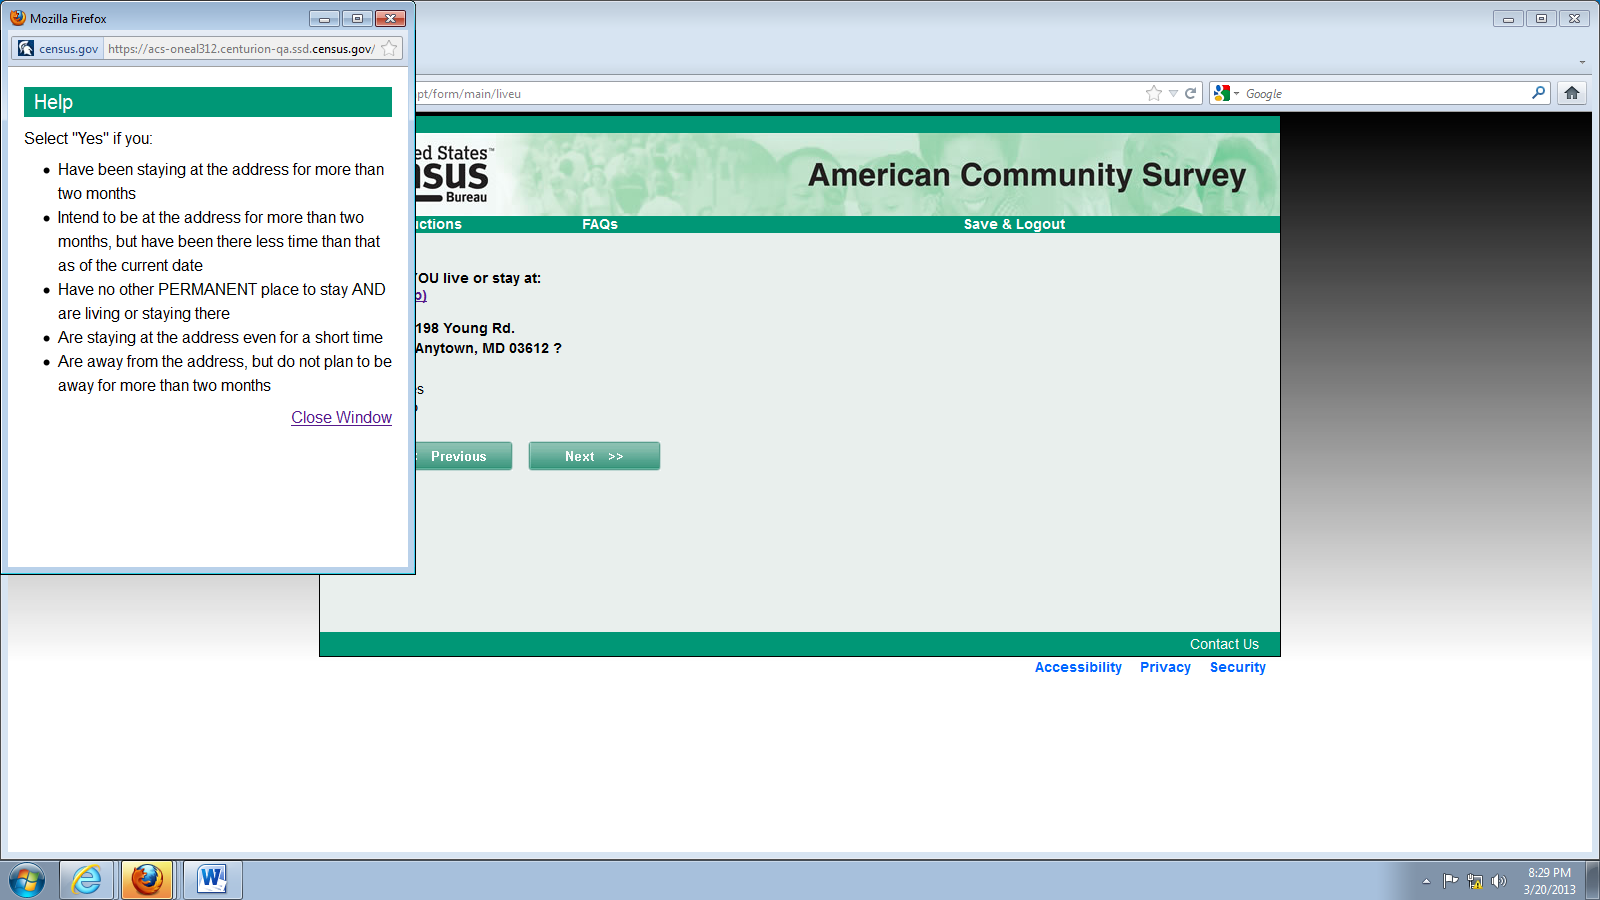This screenshot has width=1600, height=900.
Task: Click the text "Select "Yes" if you:"
Action: pos(88,138)
